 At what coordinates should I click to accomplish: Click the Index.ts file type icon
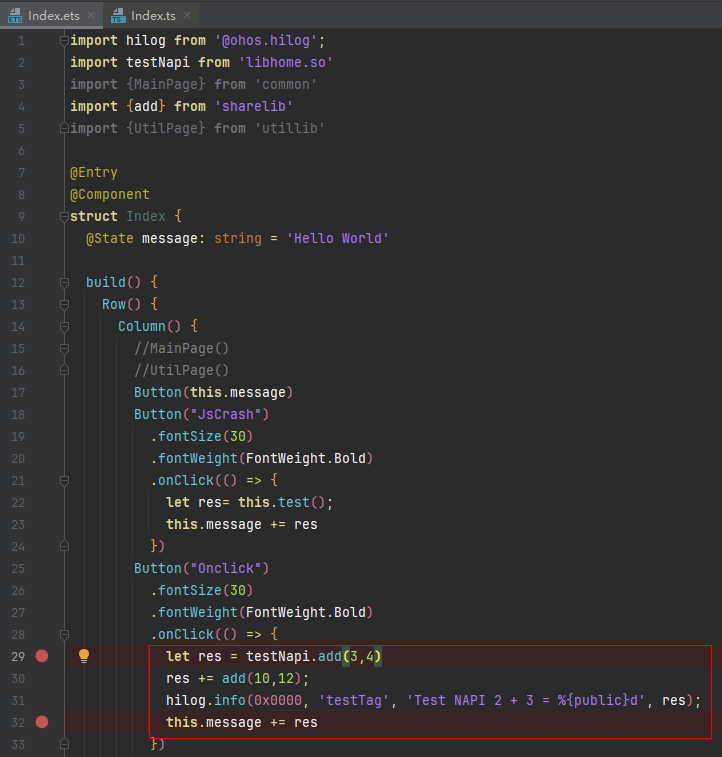click(x=118, y=16)
